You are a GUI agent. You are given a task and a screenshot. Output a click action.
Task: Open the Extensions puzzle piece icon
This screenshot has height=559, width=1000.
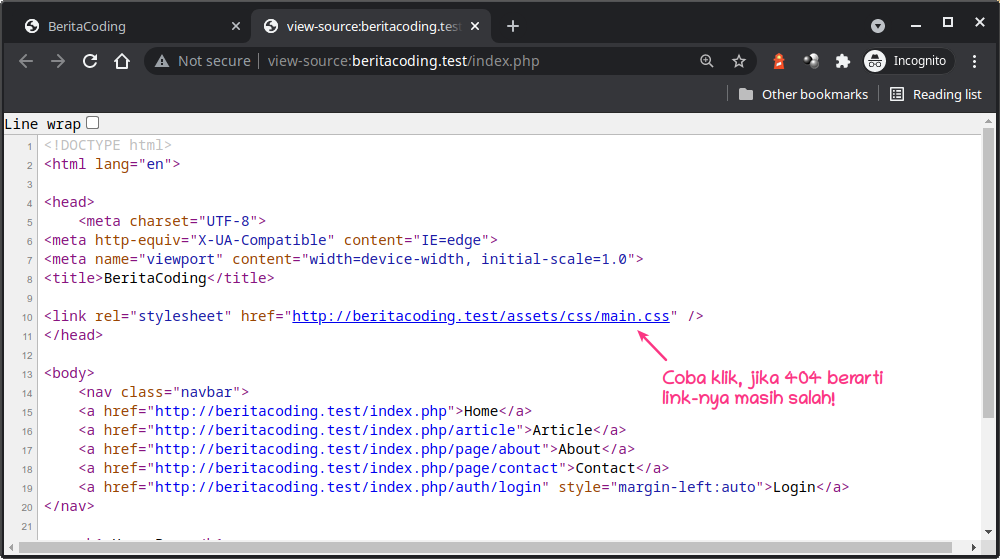(x=843, y=61)
